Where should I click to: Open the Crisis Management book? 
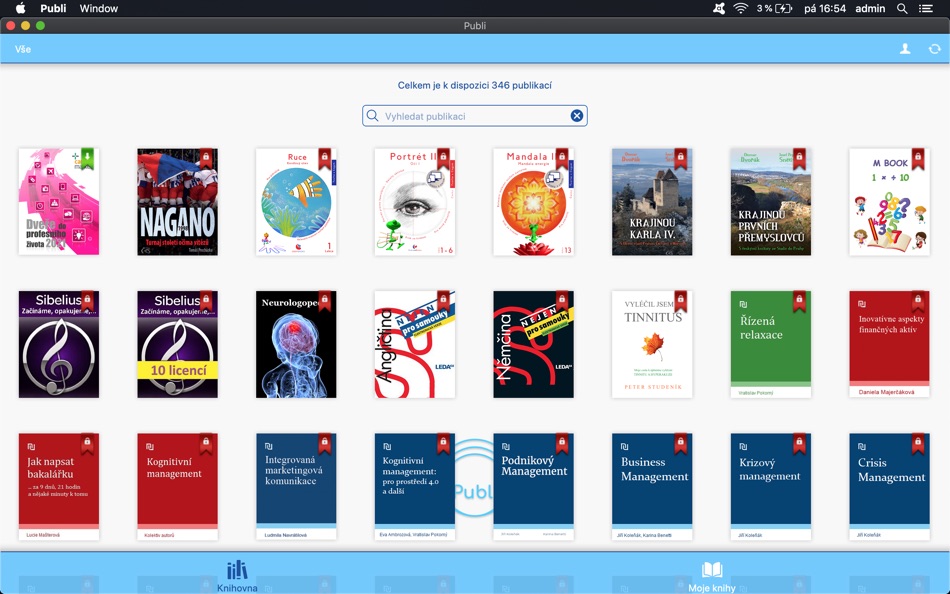pyautogui.click(x=889, y=487)
